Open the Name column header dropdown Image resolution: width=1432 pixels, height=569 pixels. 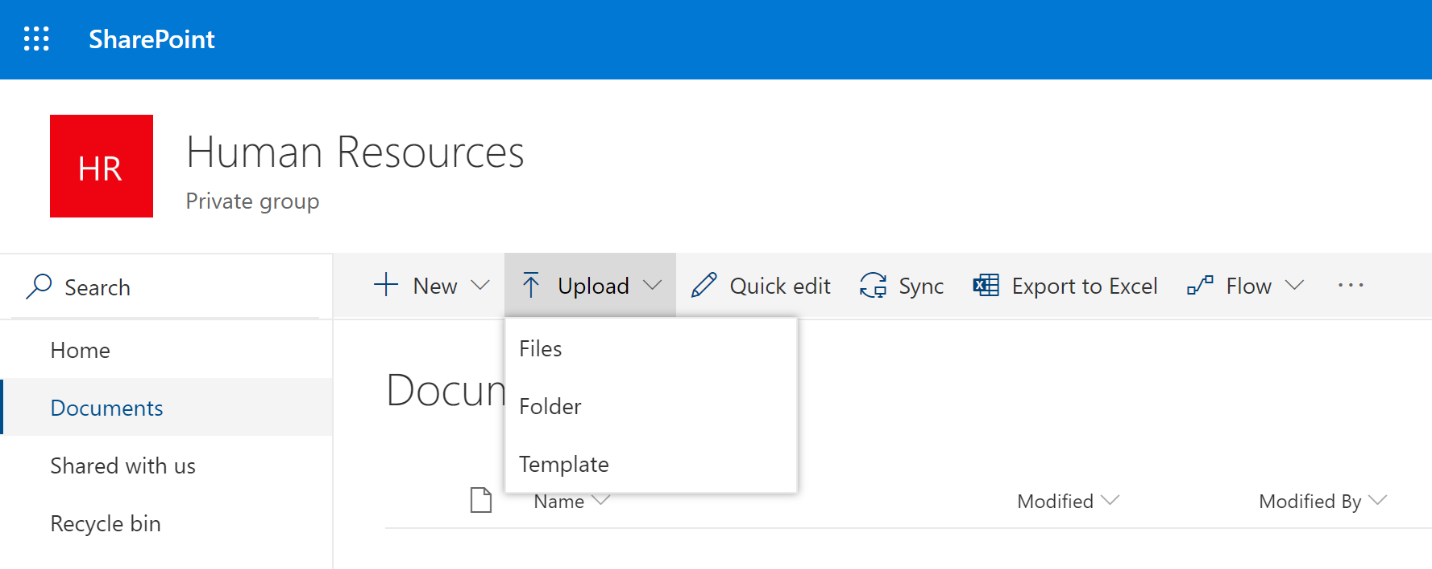(x=572, y=501)
